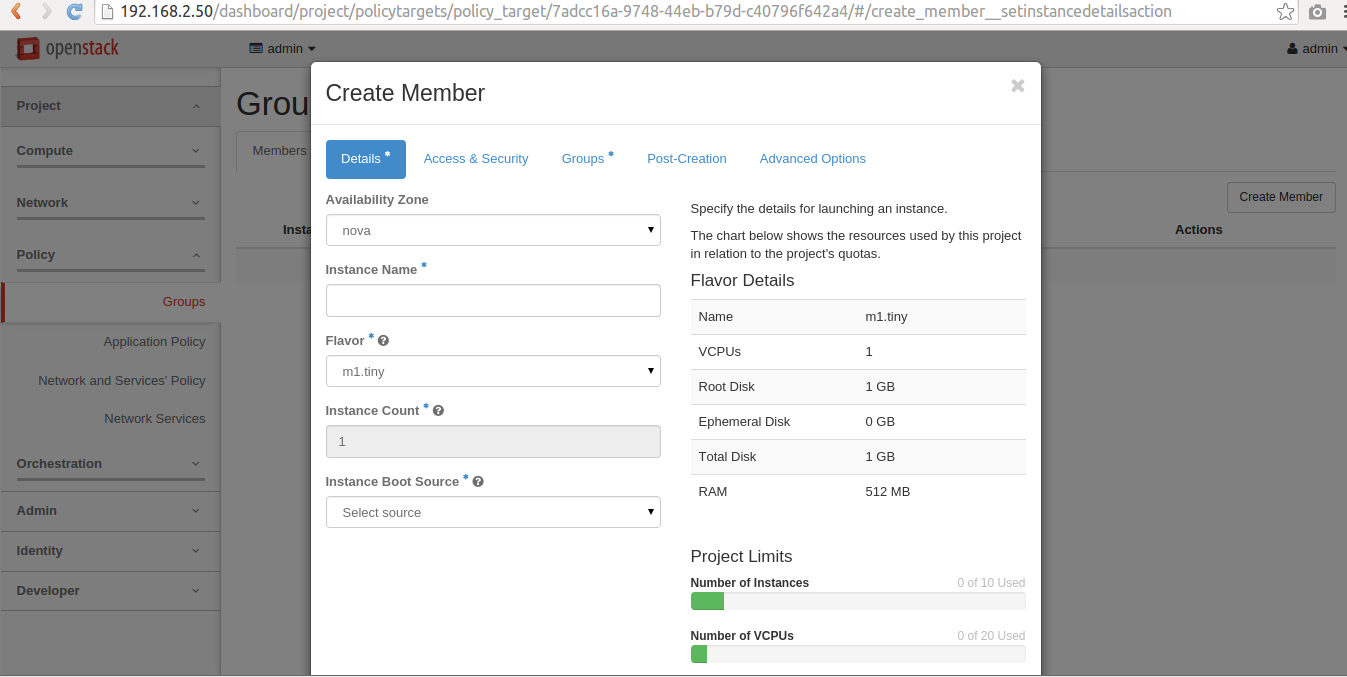Click the browser back arrow
This screenshot has height=677, width=1347.
pos(16,12)
